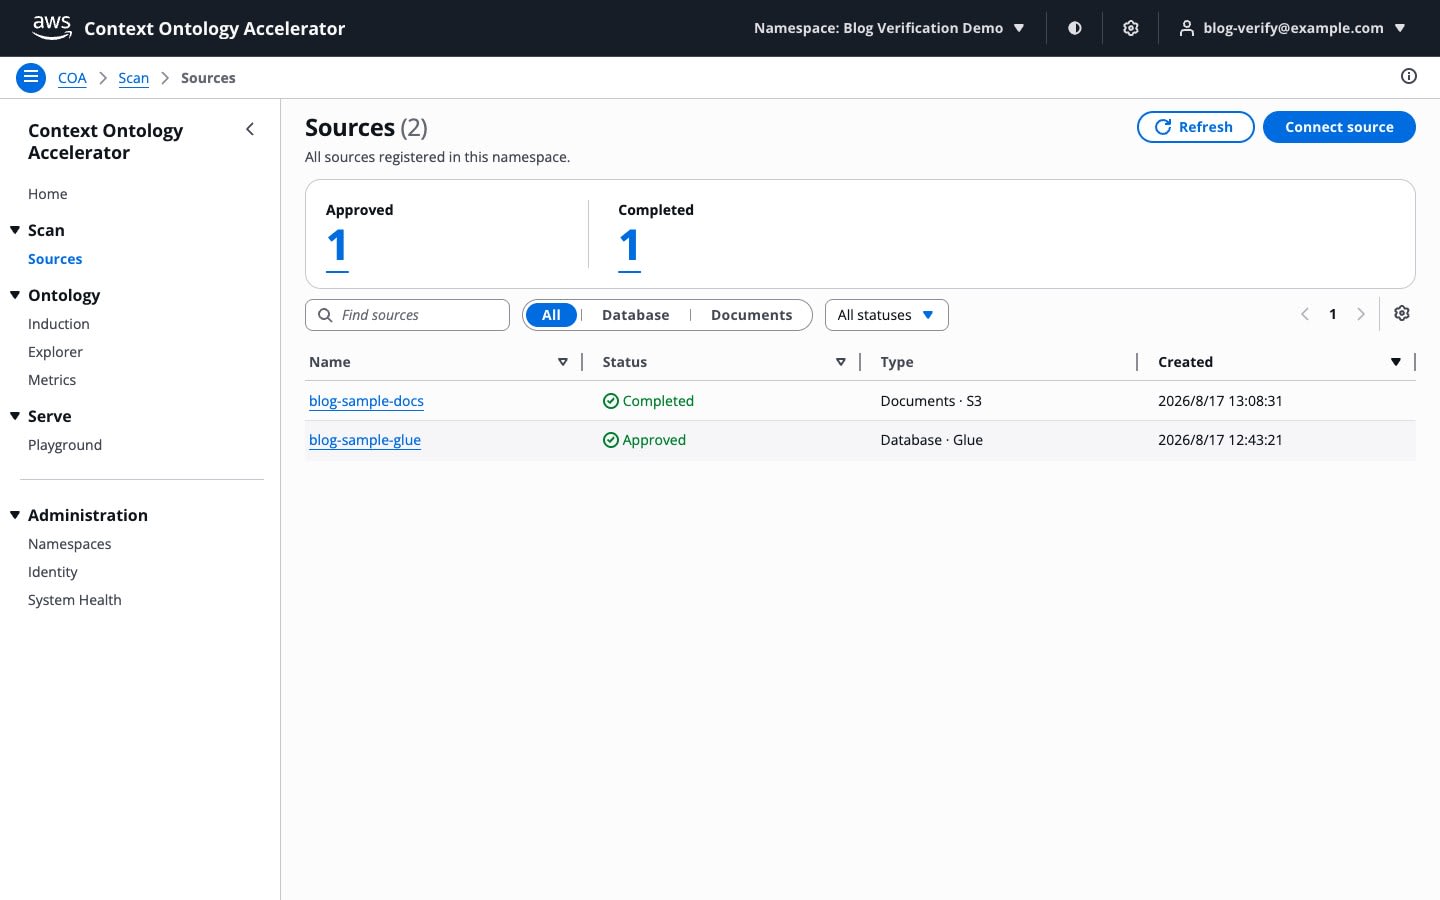Open Playground in the sidebar
Viewport: 1440px width, 900px height.
coord(65,445)
